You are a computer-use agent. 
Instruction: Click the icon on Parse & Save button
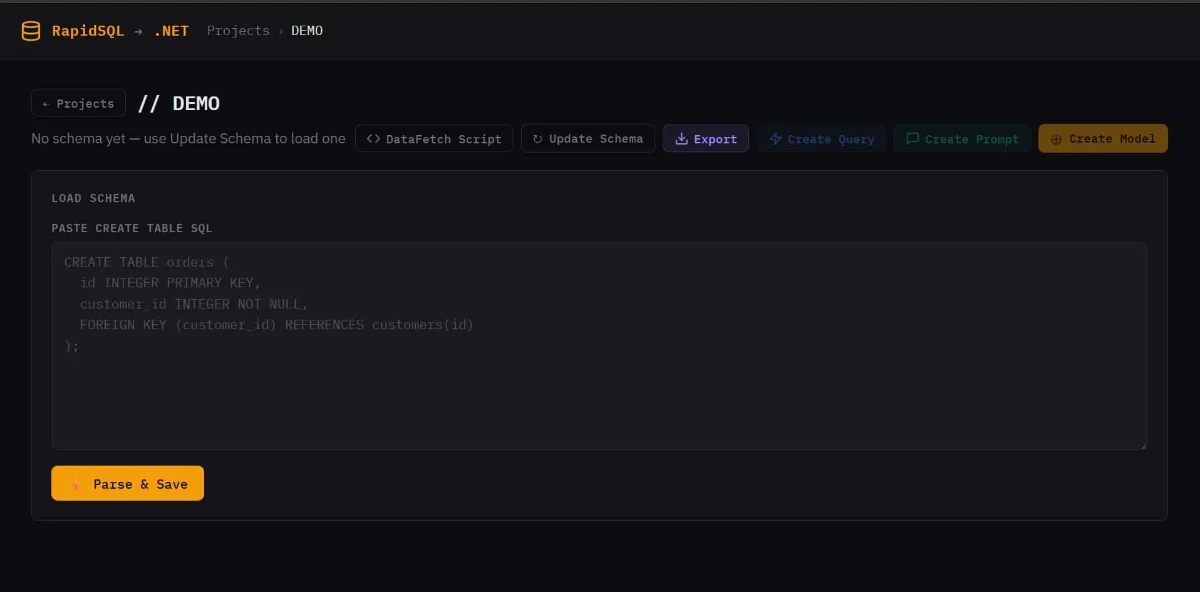pos(76,484)
